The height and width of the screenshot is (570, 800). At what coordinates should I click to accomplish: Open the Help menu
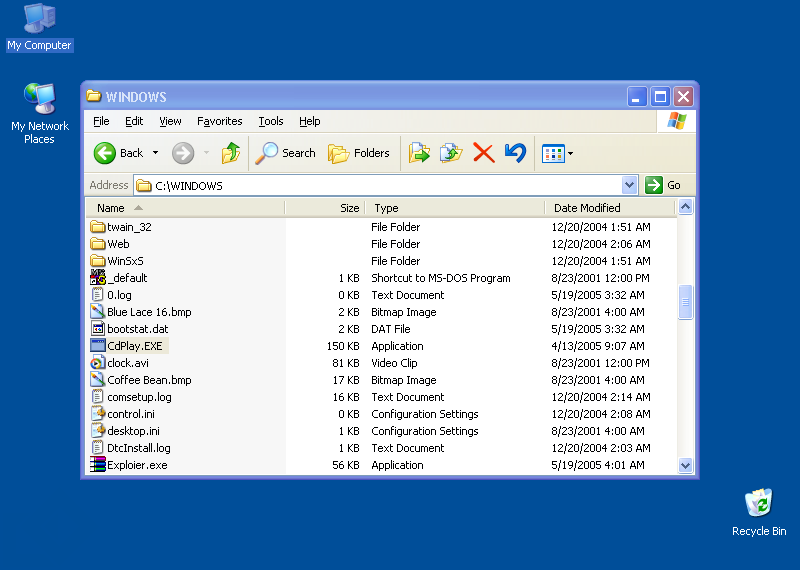[310, 121]
